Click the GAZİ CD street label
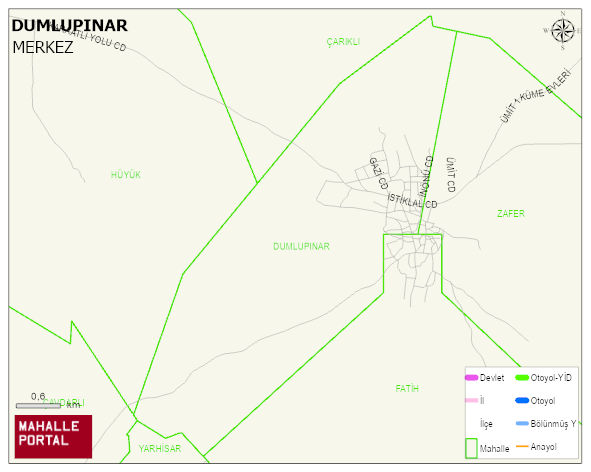The width and height of the screenshot is (591, 472). tap(378, 173)
